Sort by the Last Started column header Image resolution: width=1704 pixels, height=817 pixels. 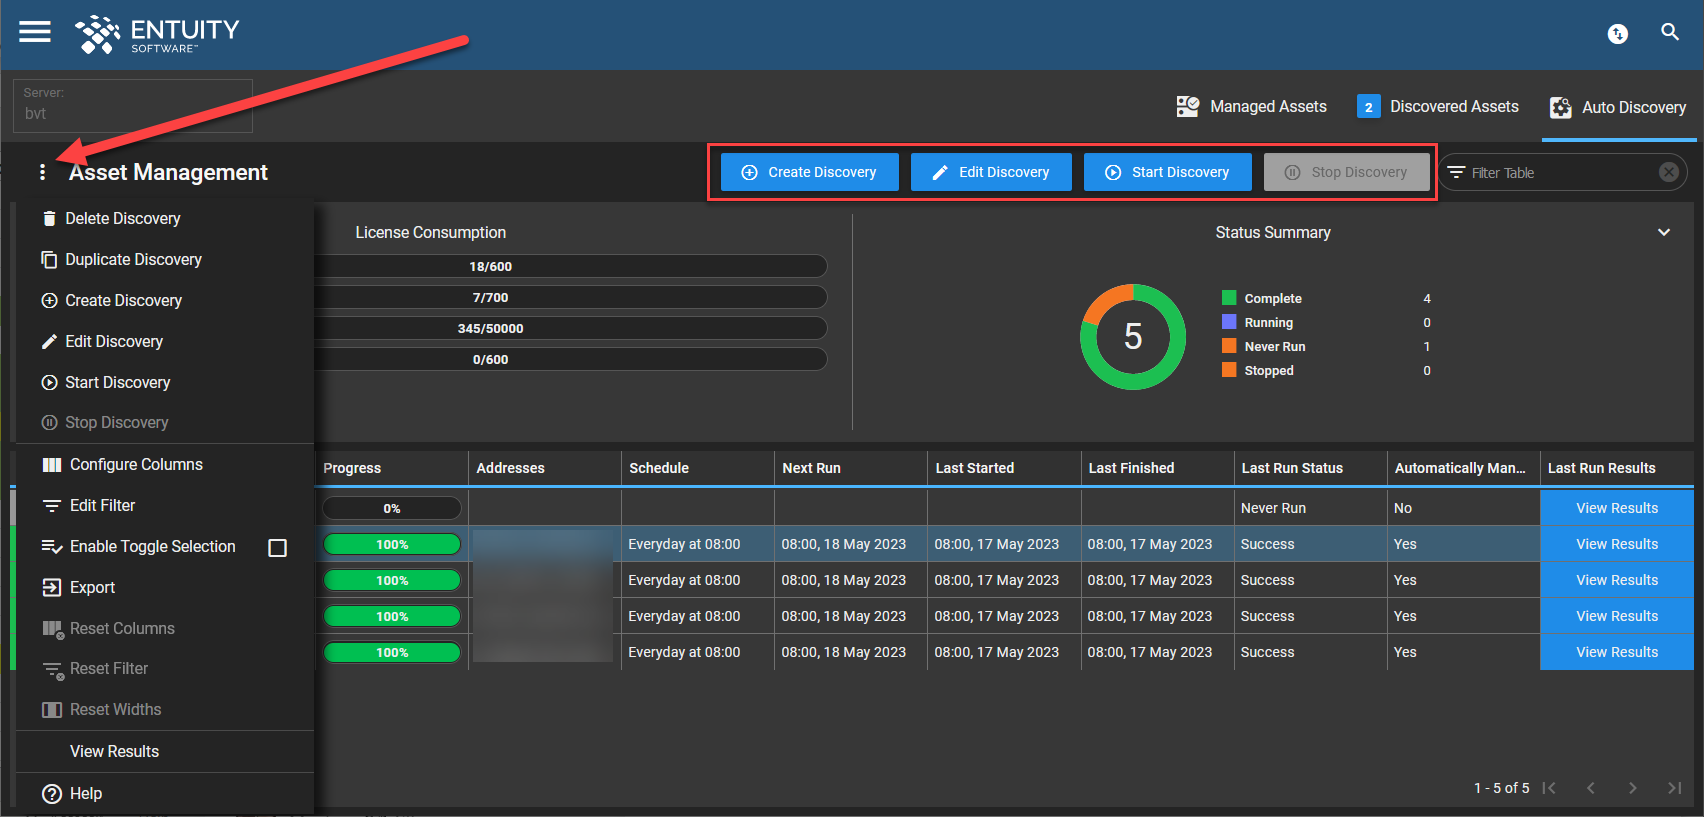[1004, 468]
